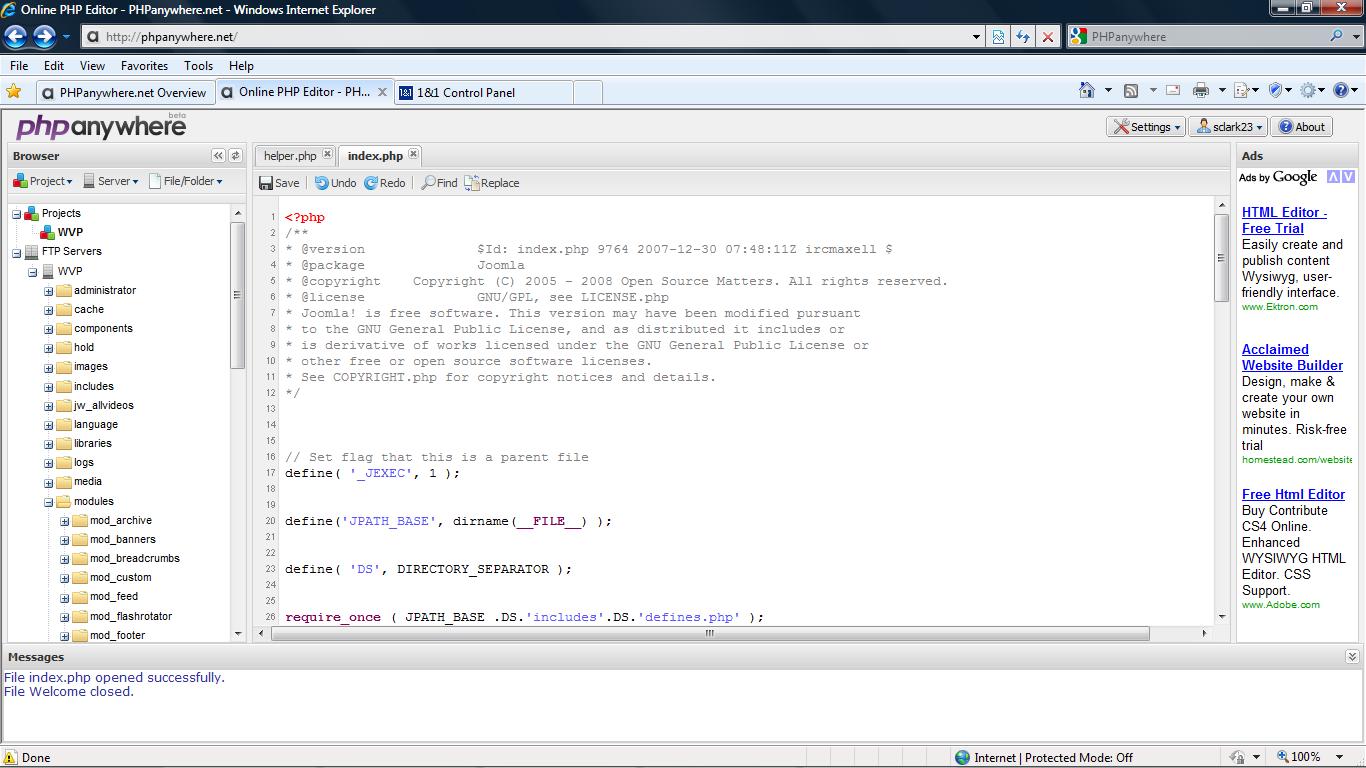This screenshot has height=768, width=1366.
Task: Select the language folder
Action: tap(95, 424)
